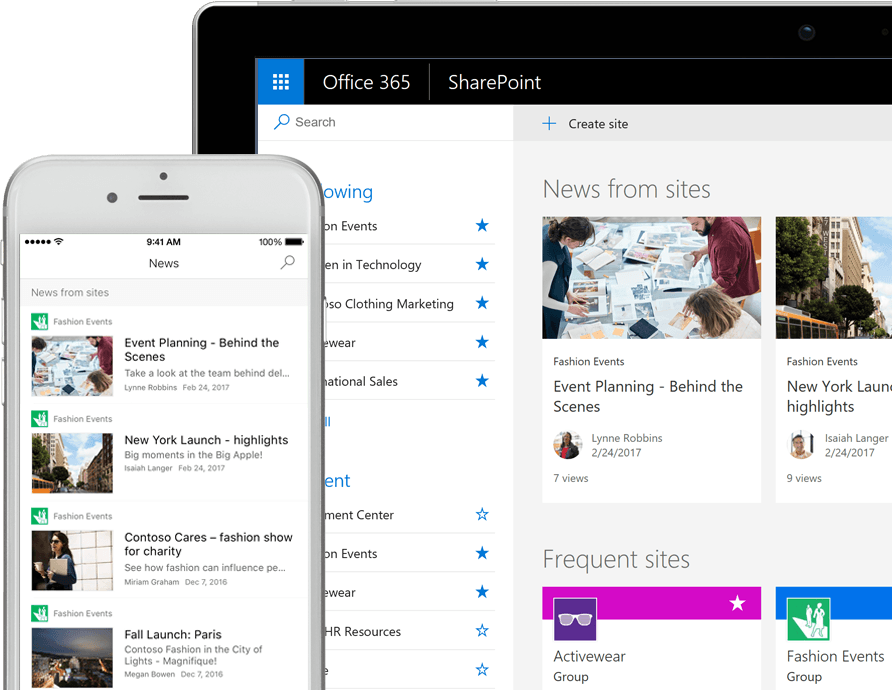Open the Office 365 header link
The width and height of the screenshot is (892, 690).
point(366,82)
